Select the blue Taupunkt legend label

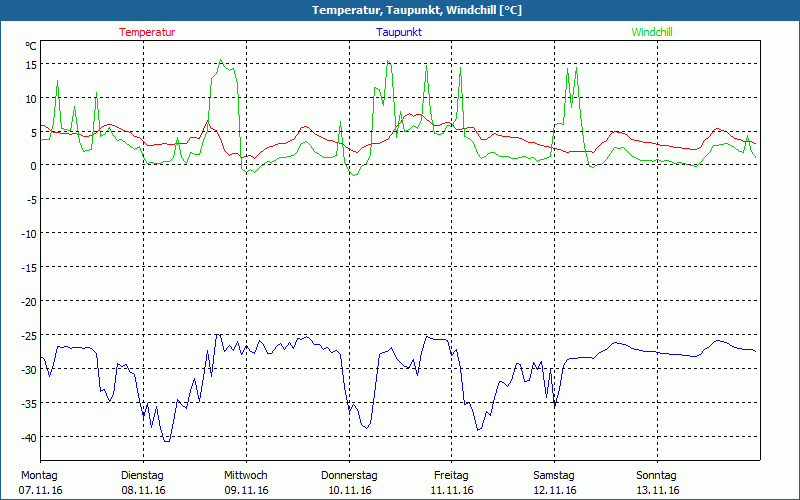click(399, 32)
